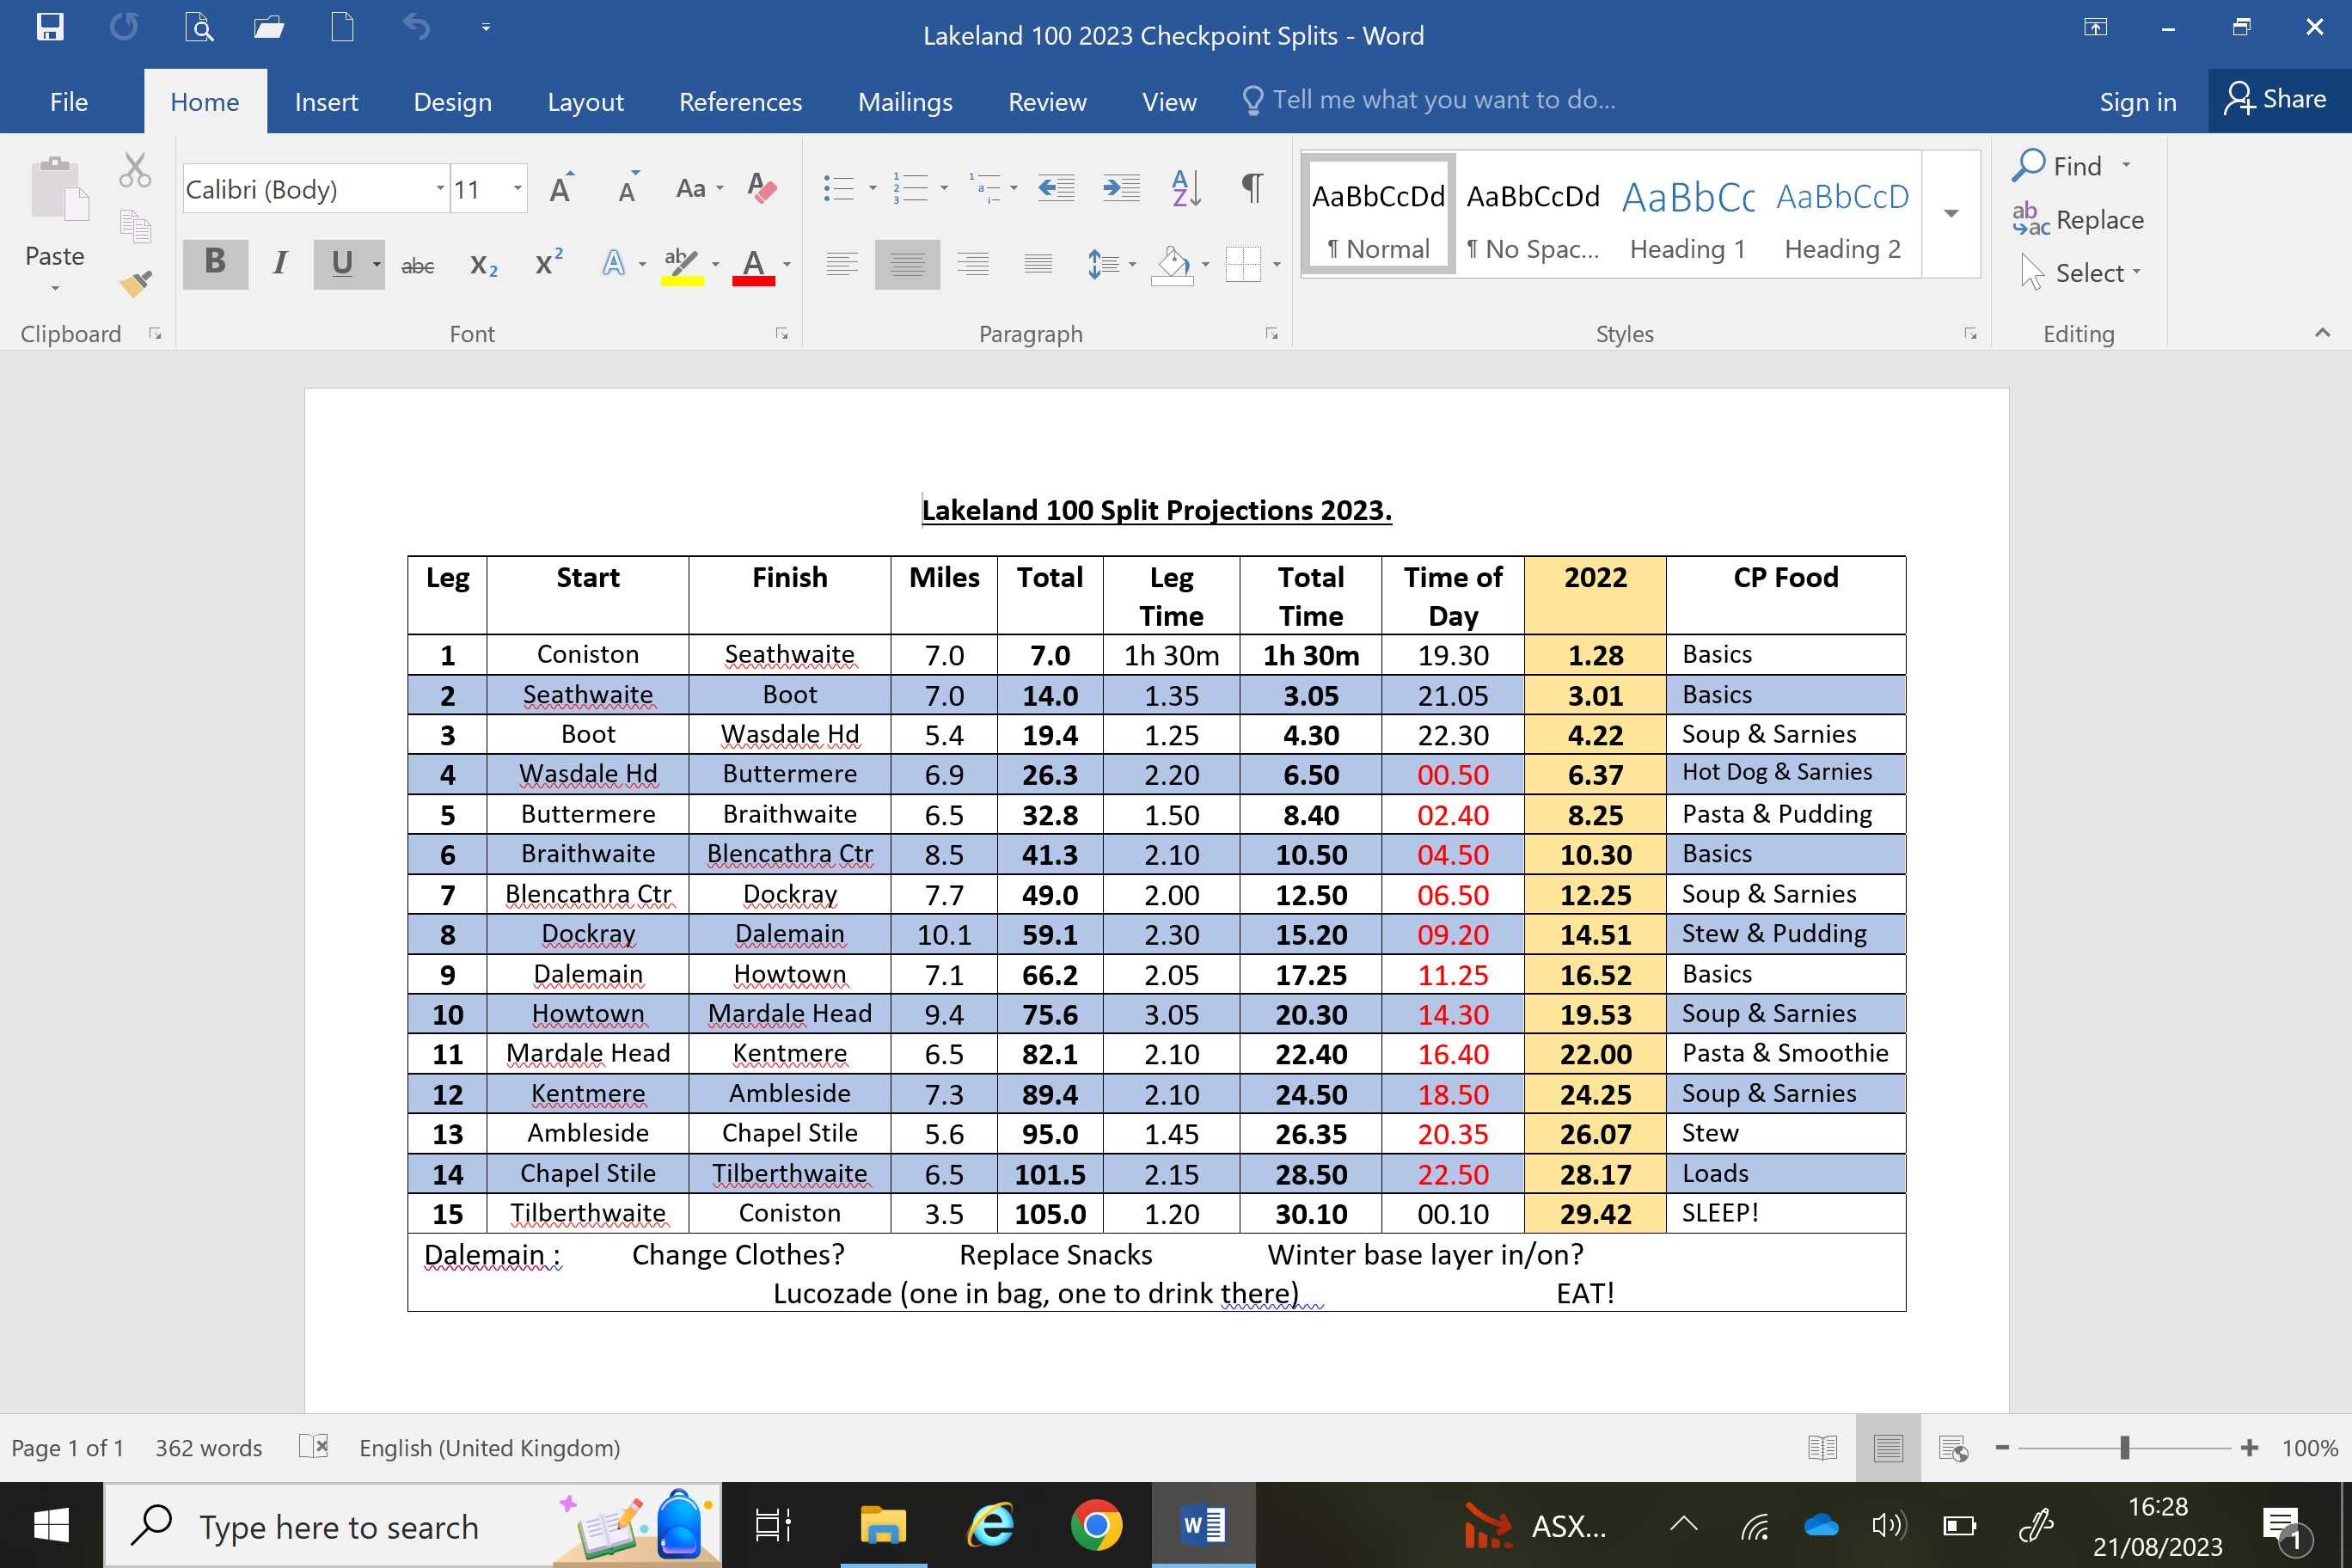Toggle center alignment button

click(906, 265)
